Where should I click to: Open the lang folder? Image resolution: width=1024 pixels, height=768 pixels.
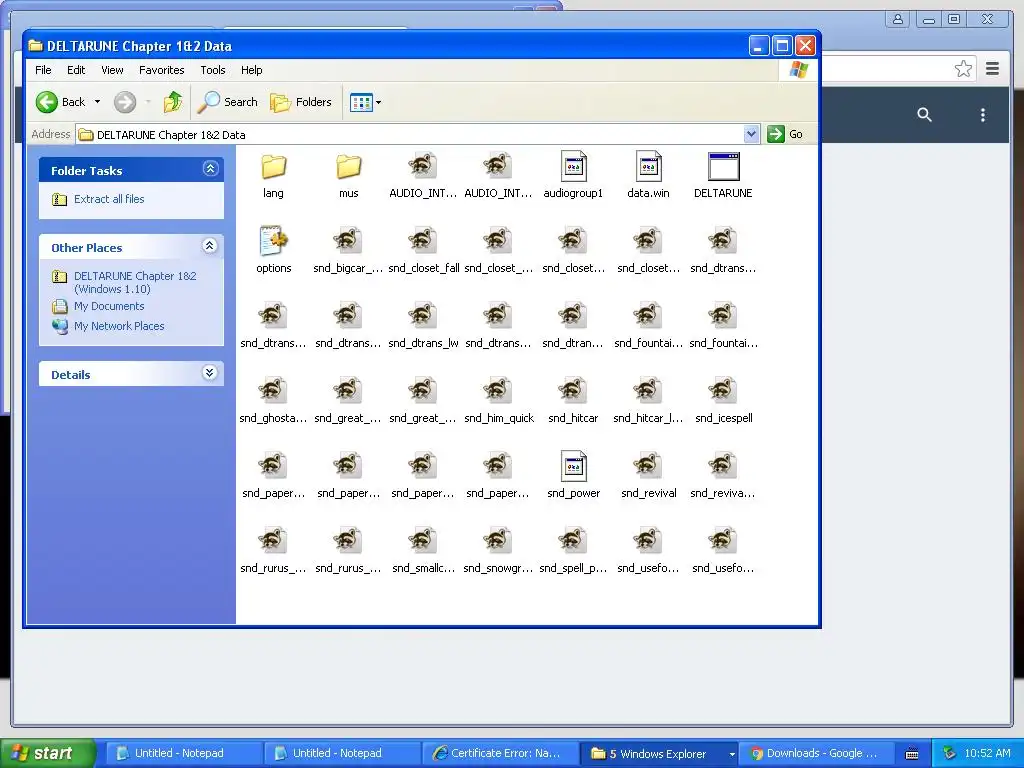point(273,167)
